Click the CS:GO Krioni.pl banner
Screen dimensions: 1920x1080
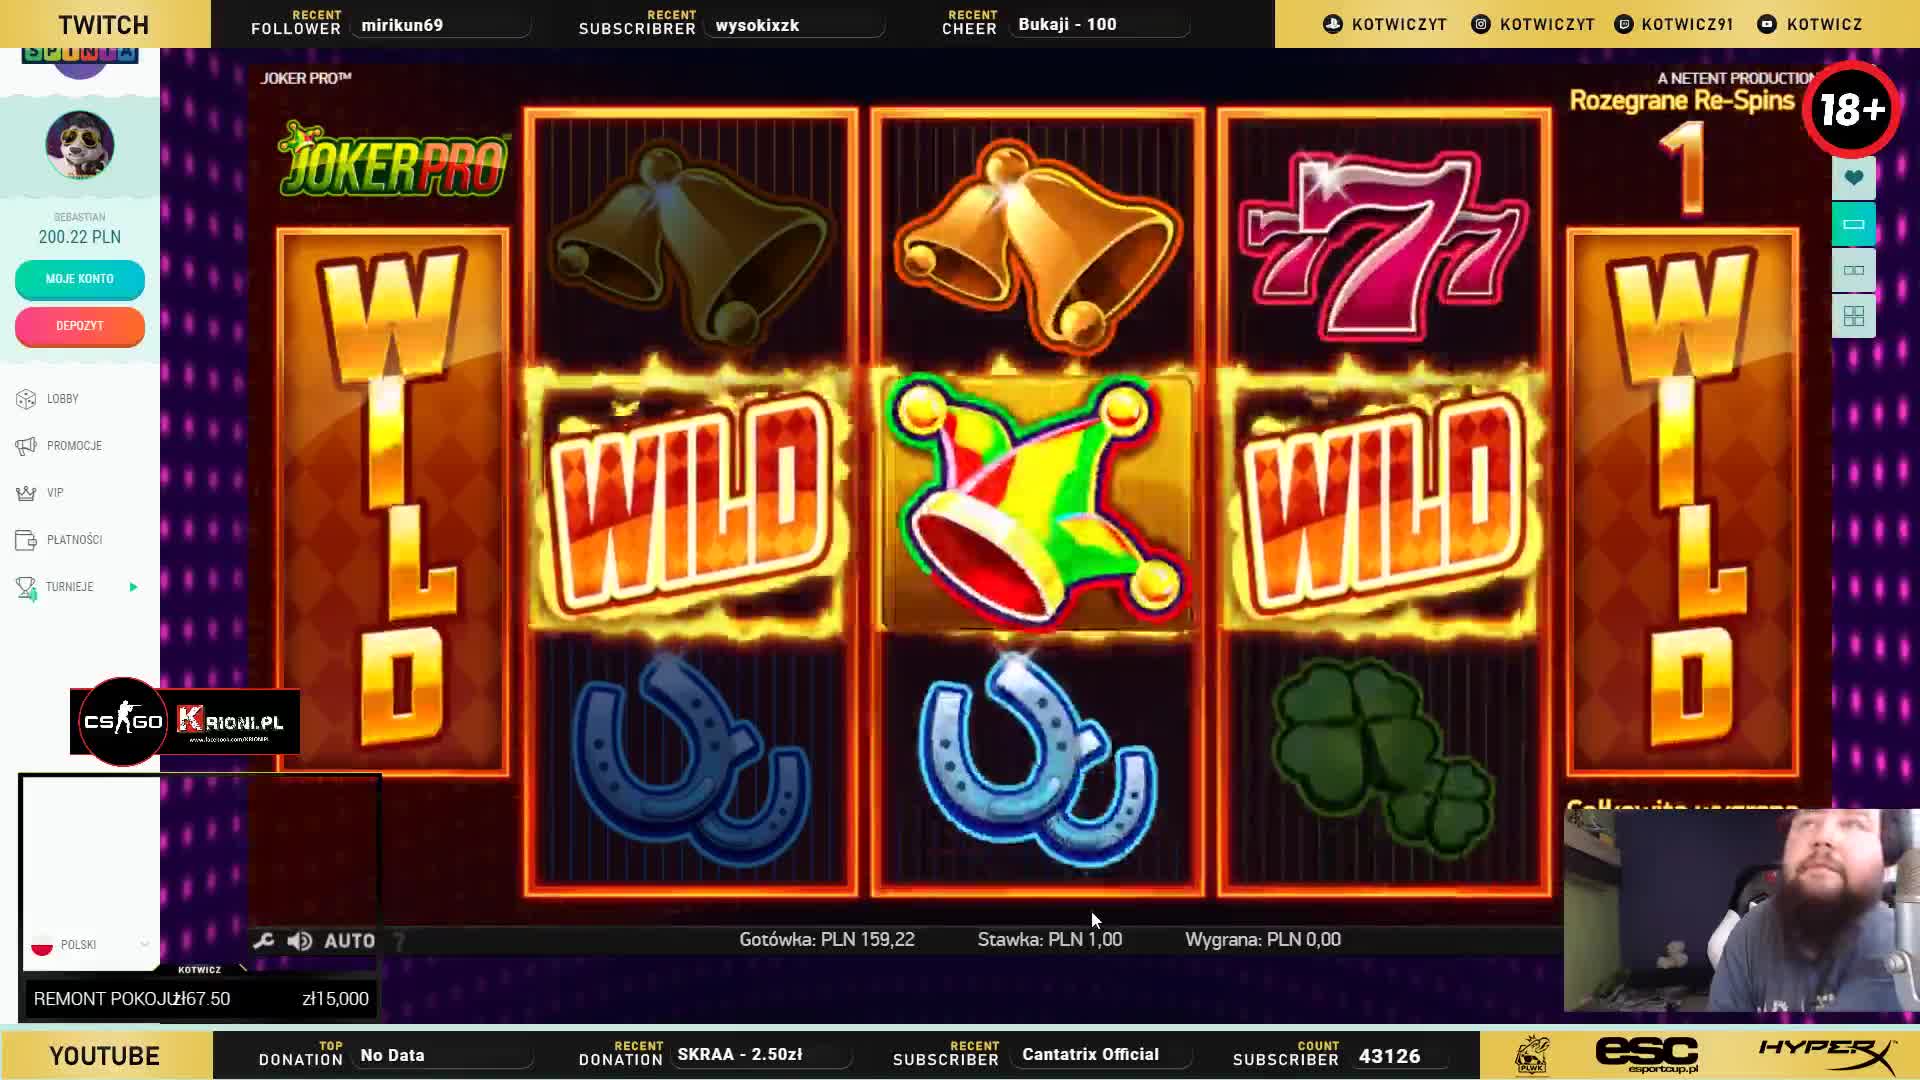[185, 722]
